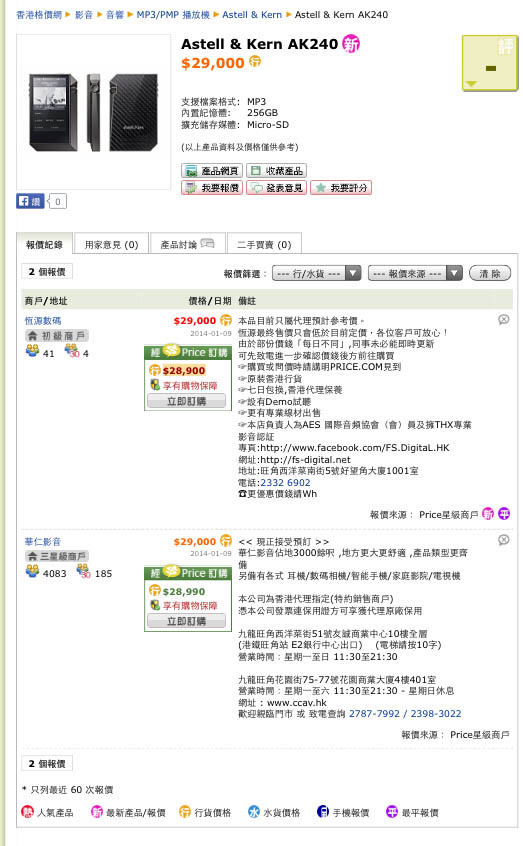
Task: Click 華仁影音 30-day rating icon with 185
Action: pos(84,571)
